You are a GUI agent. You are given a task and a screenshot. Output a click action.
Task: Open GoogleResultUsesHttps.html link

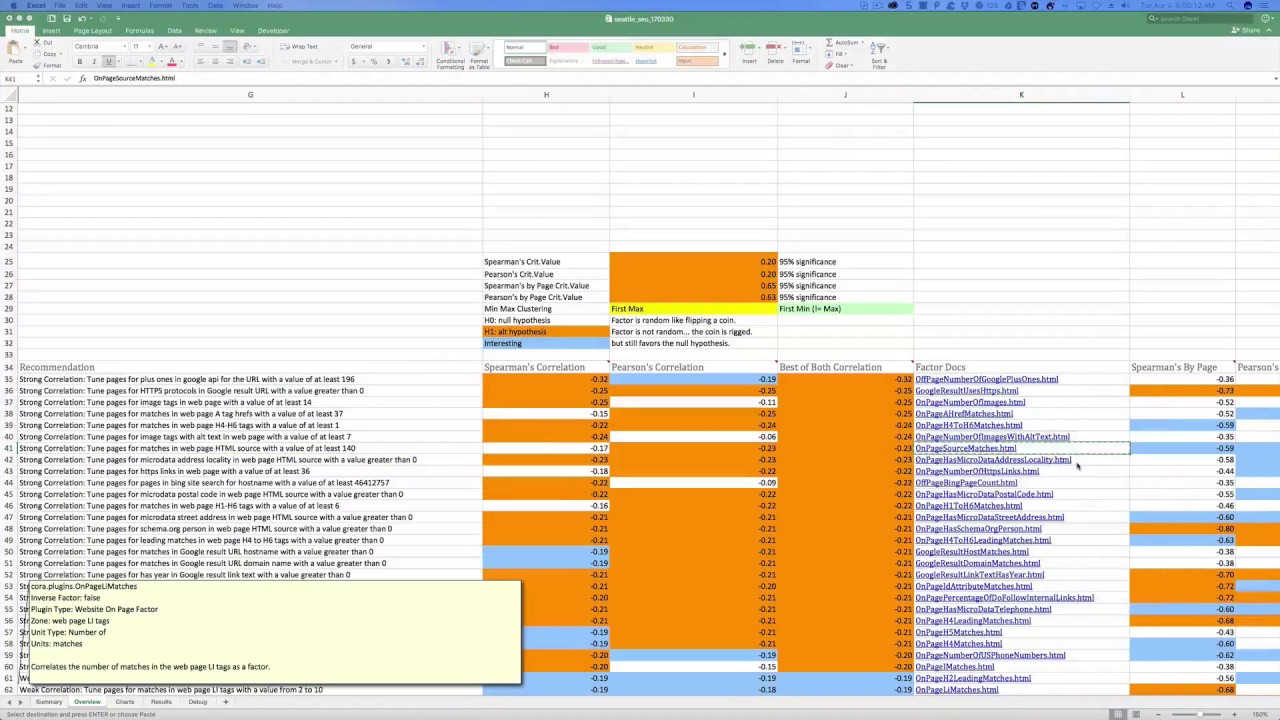point(967,391)
